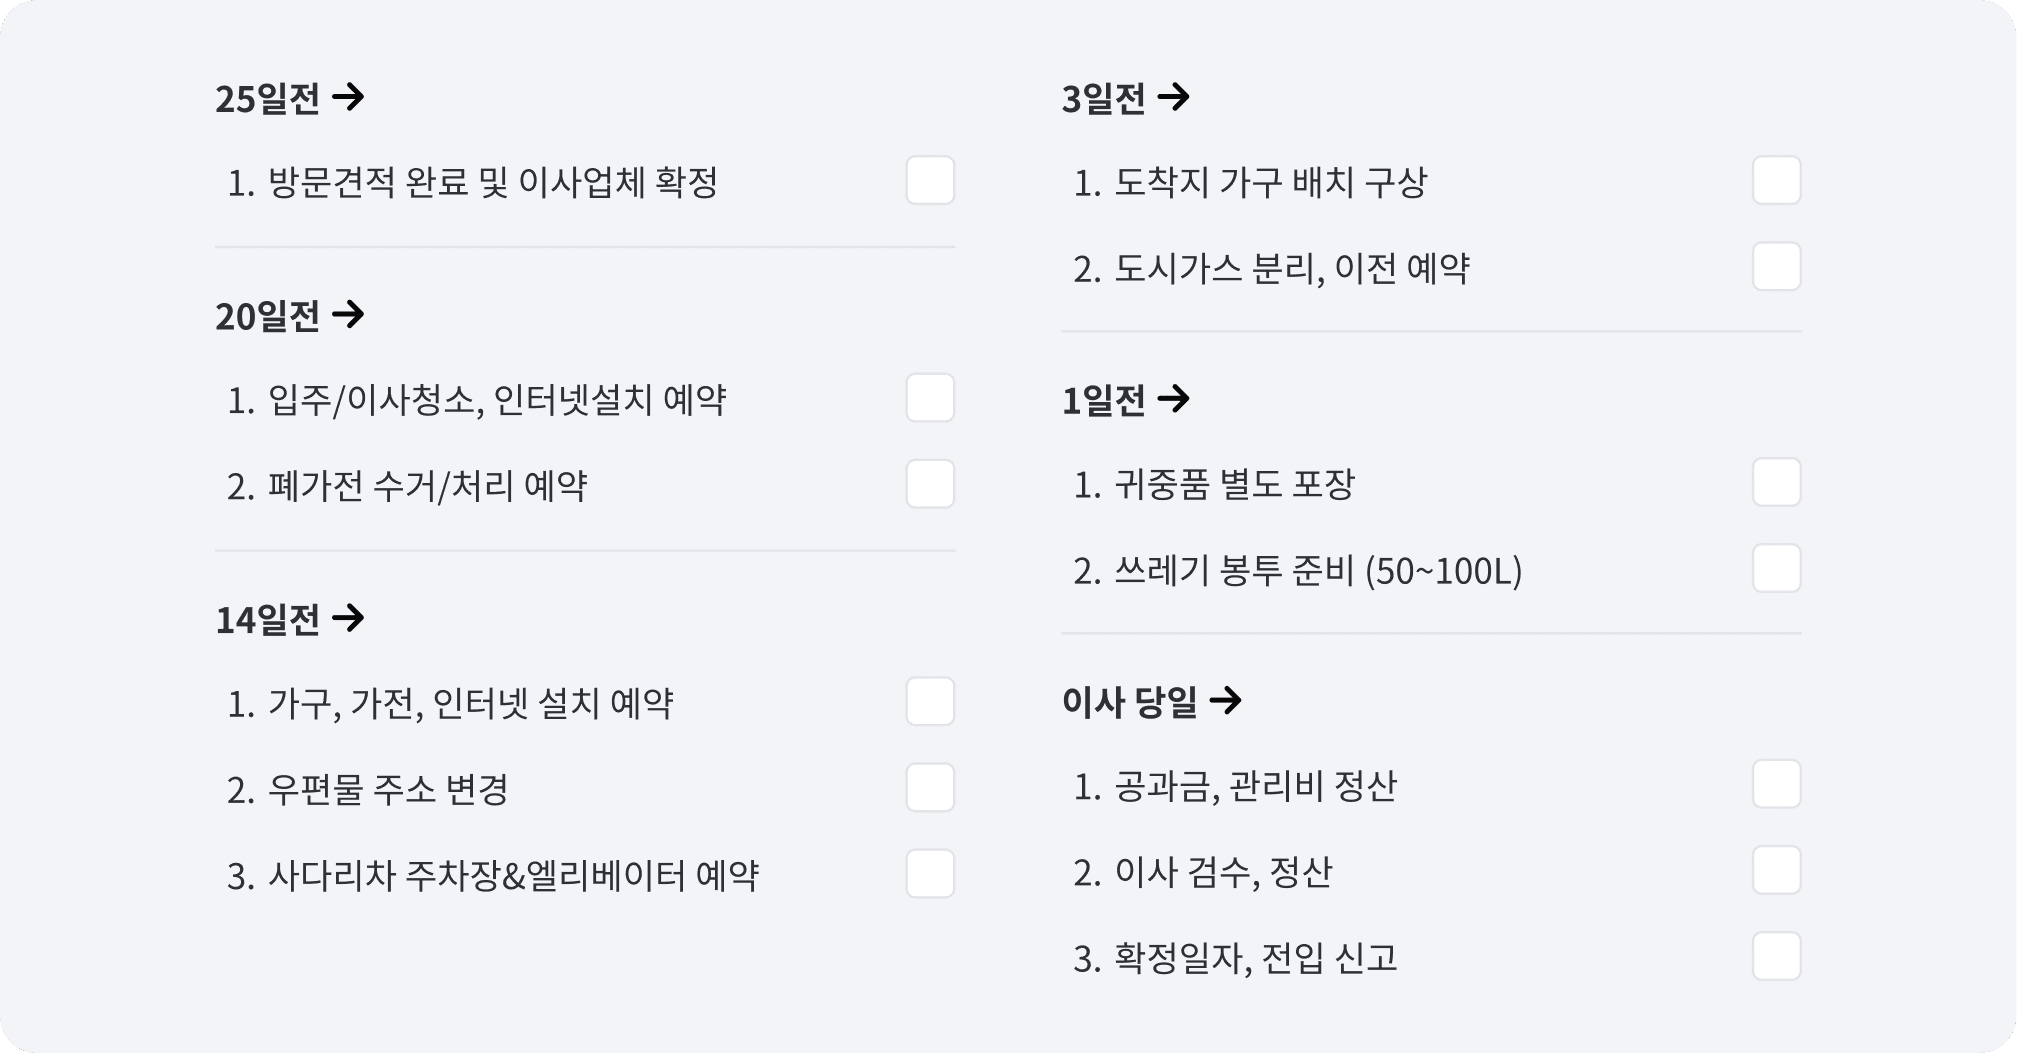Click the arrow icon beside 14일전

(x=348, y=618)
